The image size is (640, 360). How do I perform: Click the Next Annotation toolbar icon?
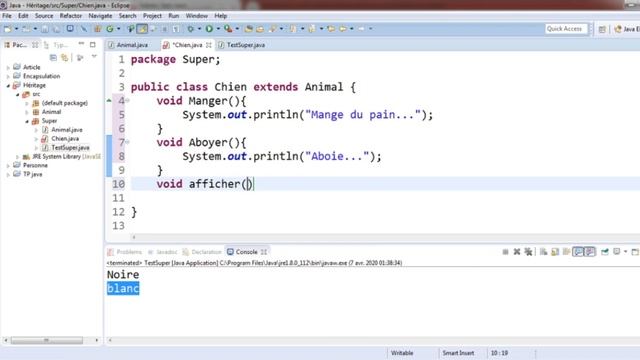coord(293,29)
